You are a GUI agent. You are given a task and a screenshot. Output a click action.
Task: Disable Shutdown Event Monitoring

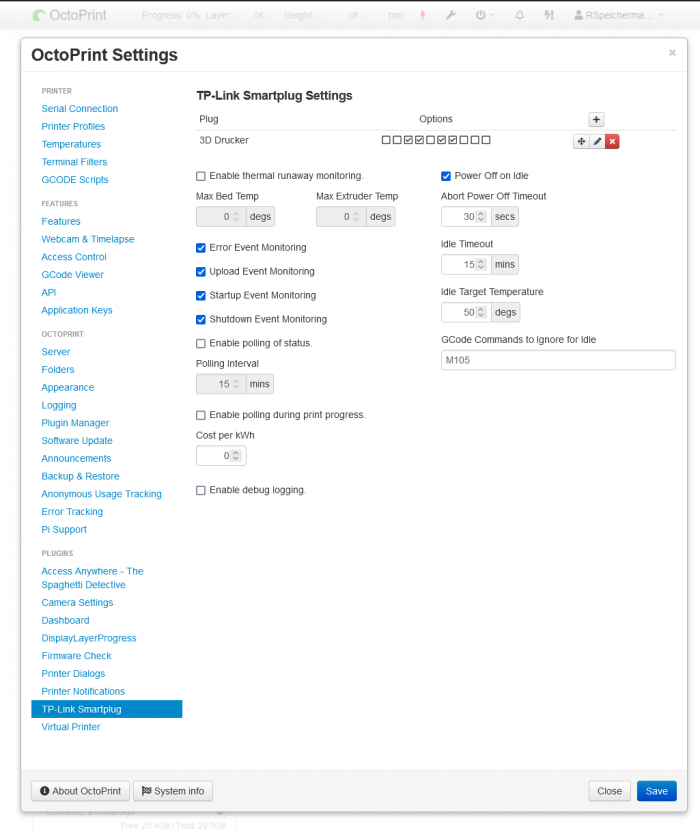point(201,320)
